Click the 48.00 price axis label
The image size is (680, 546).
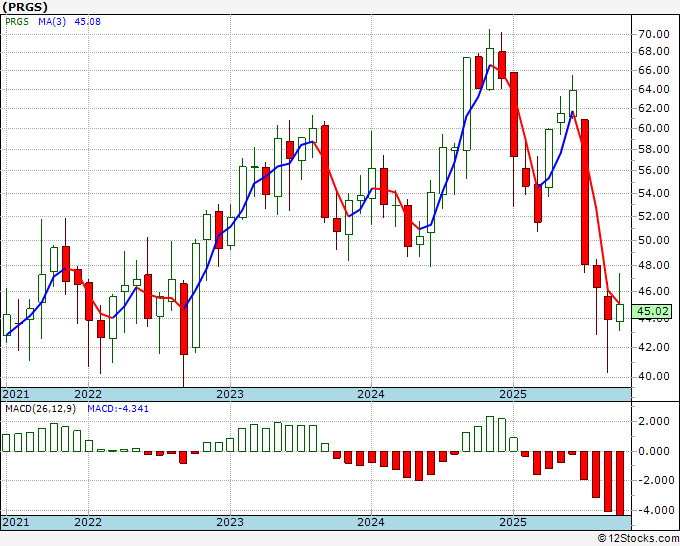pyautogui.click(x=654, y=265)
